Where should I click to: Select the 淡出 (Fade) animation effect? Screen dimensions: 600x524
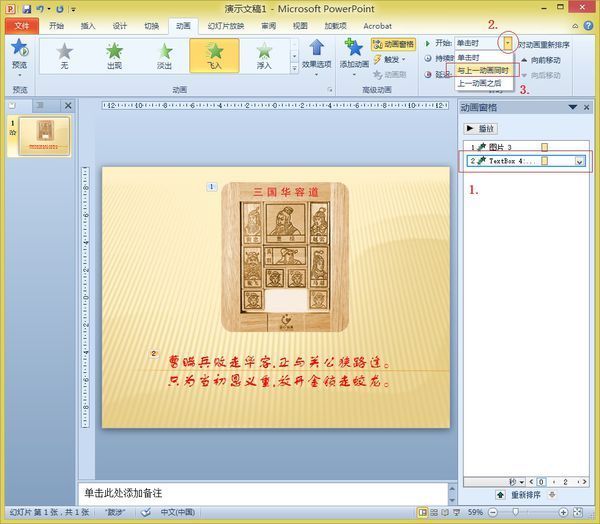pyautogui.click(x=164, y=56)
